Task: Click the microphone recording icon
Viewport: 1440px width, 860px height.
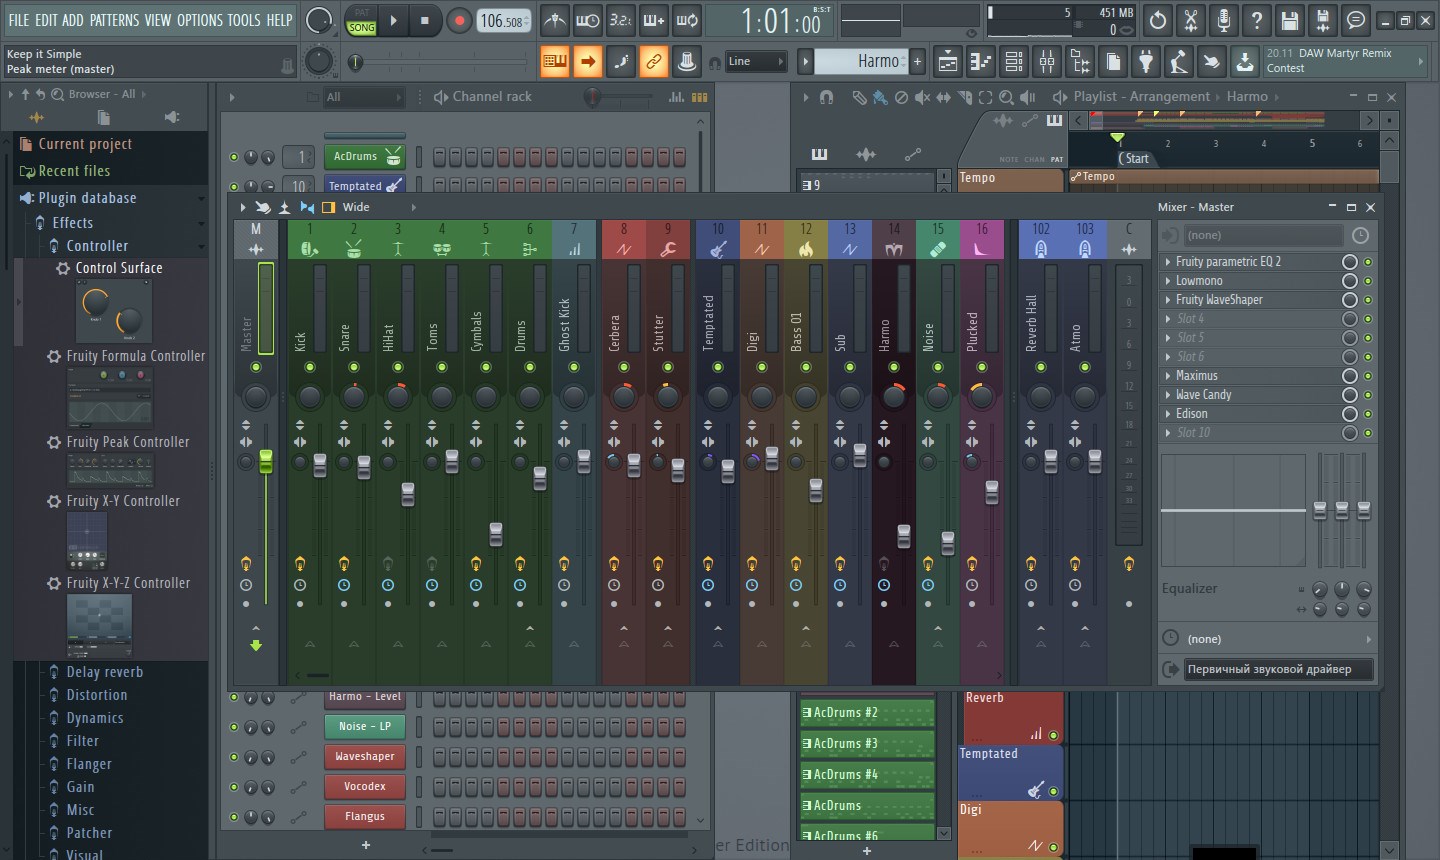Action: 1224,20
